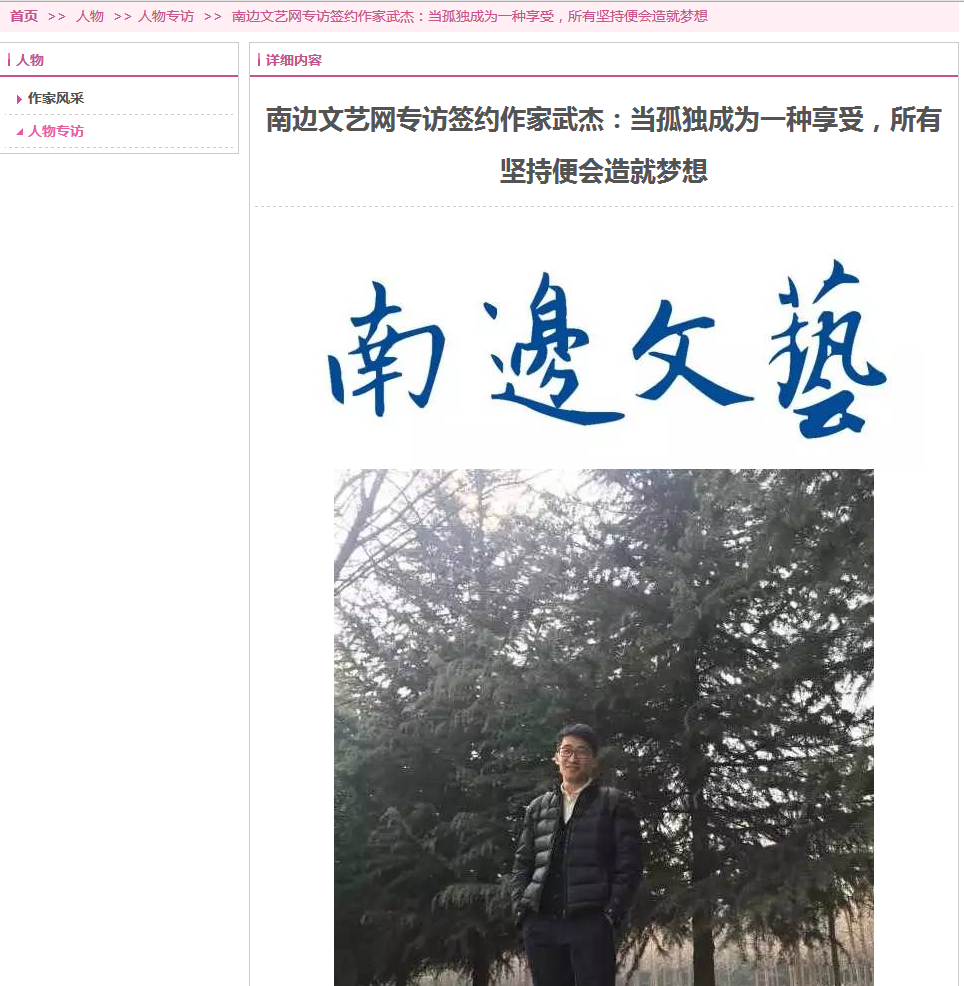Screen dimensions: 964x986
Task: Click the article headline text
Action: 604,145
